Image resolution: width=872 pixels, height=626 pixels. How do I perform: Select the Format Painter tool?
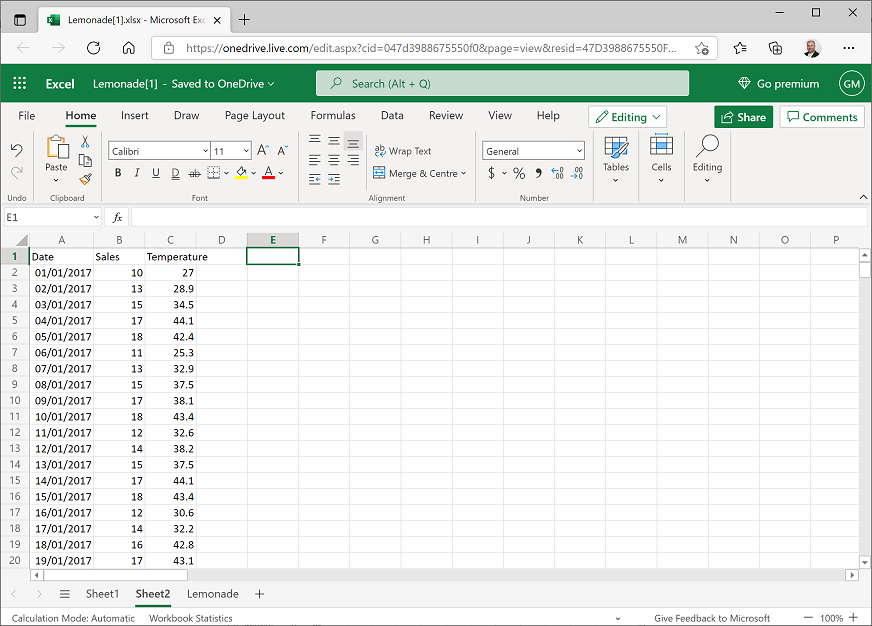85,179
